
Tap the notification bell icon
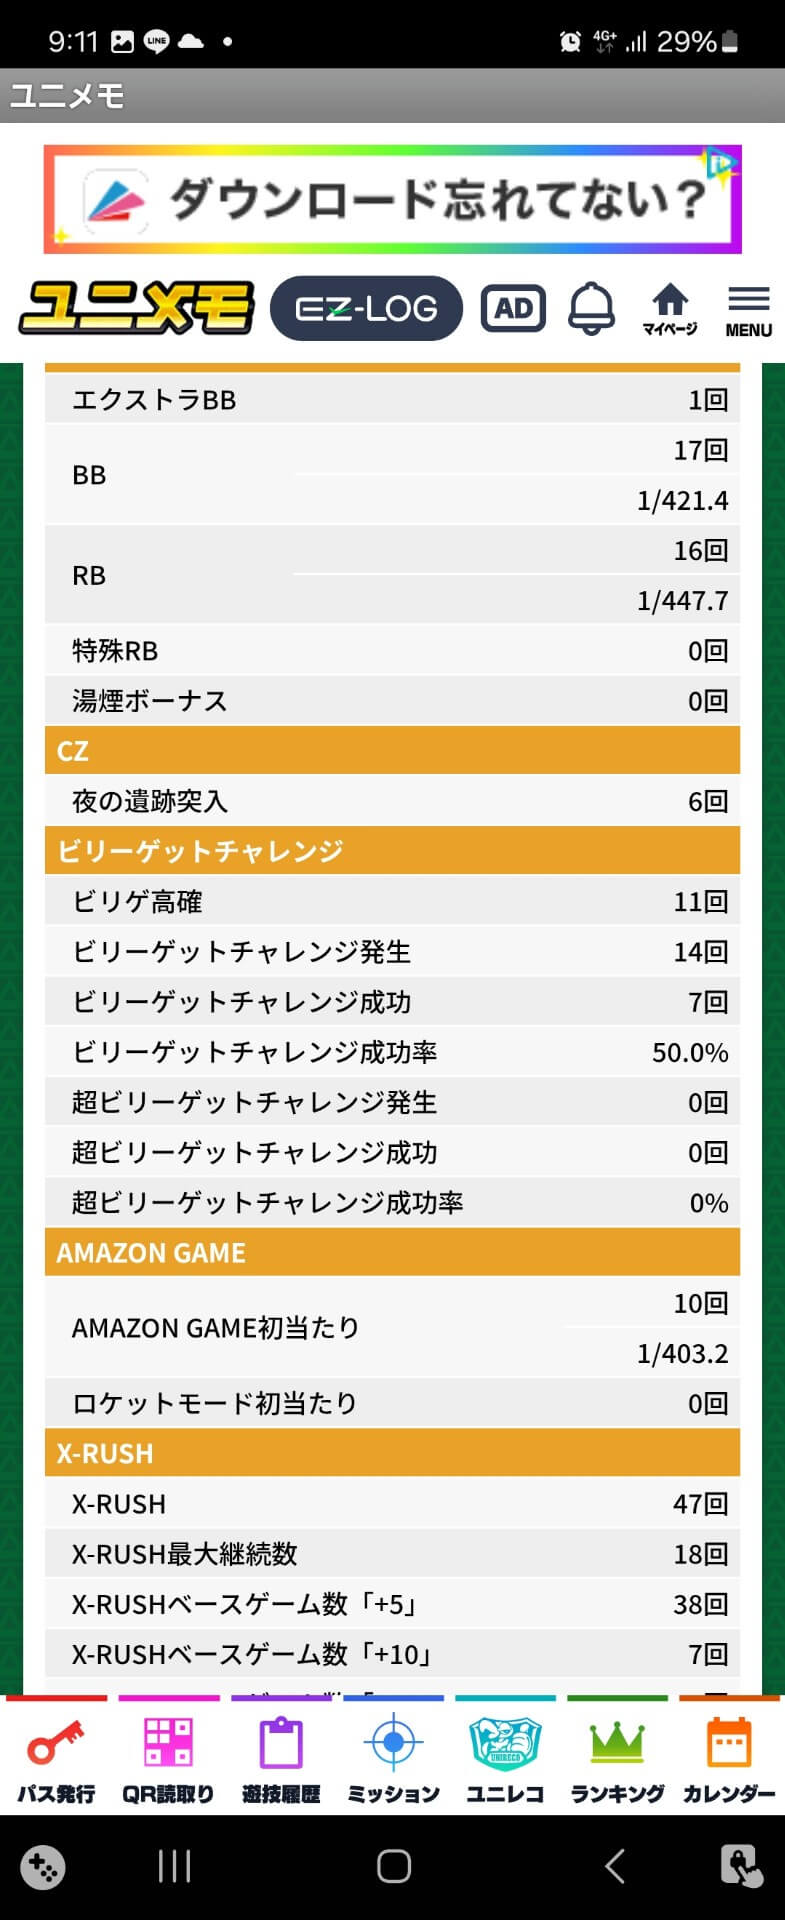(x=591, y=308)
